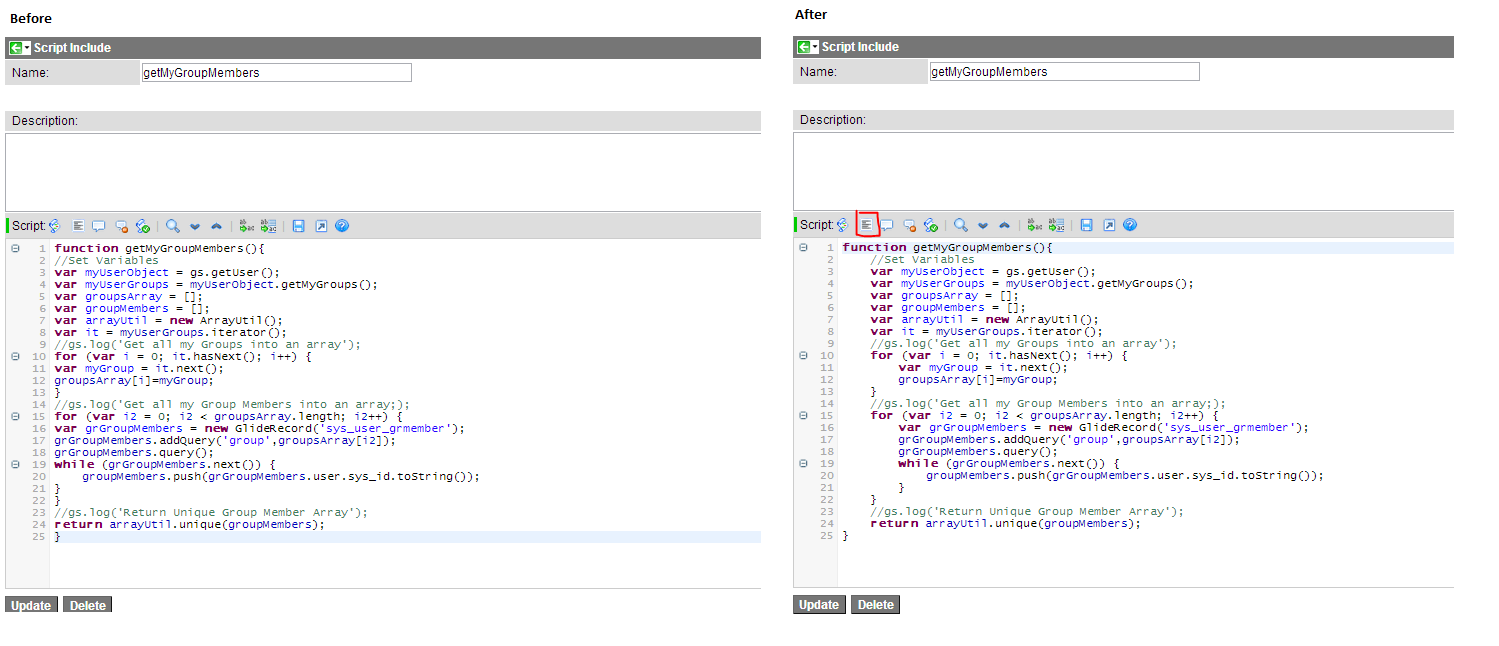1499x646 pixels.
Task: Click Replace All icon in After panel toolbar
Action: tap(1056, 225)
